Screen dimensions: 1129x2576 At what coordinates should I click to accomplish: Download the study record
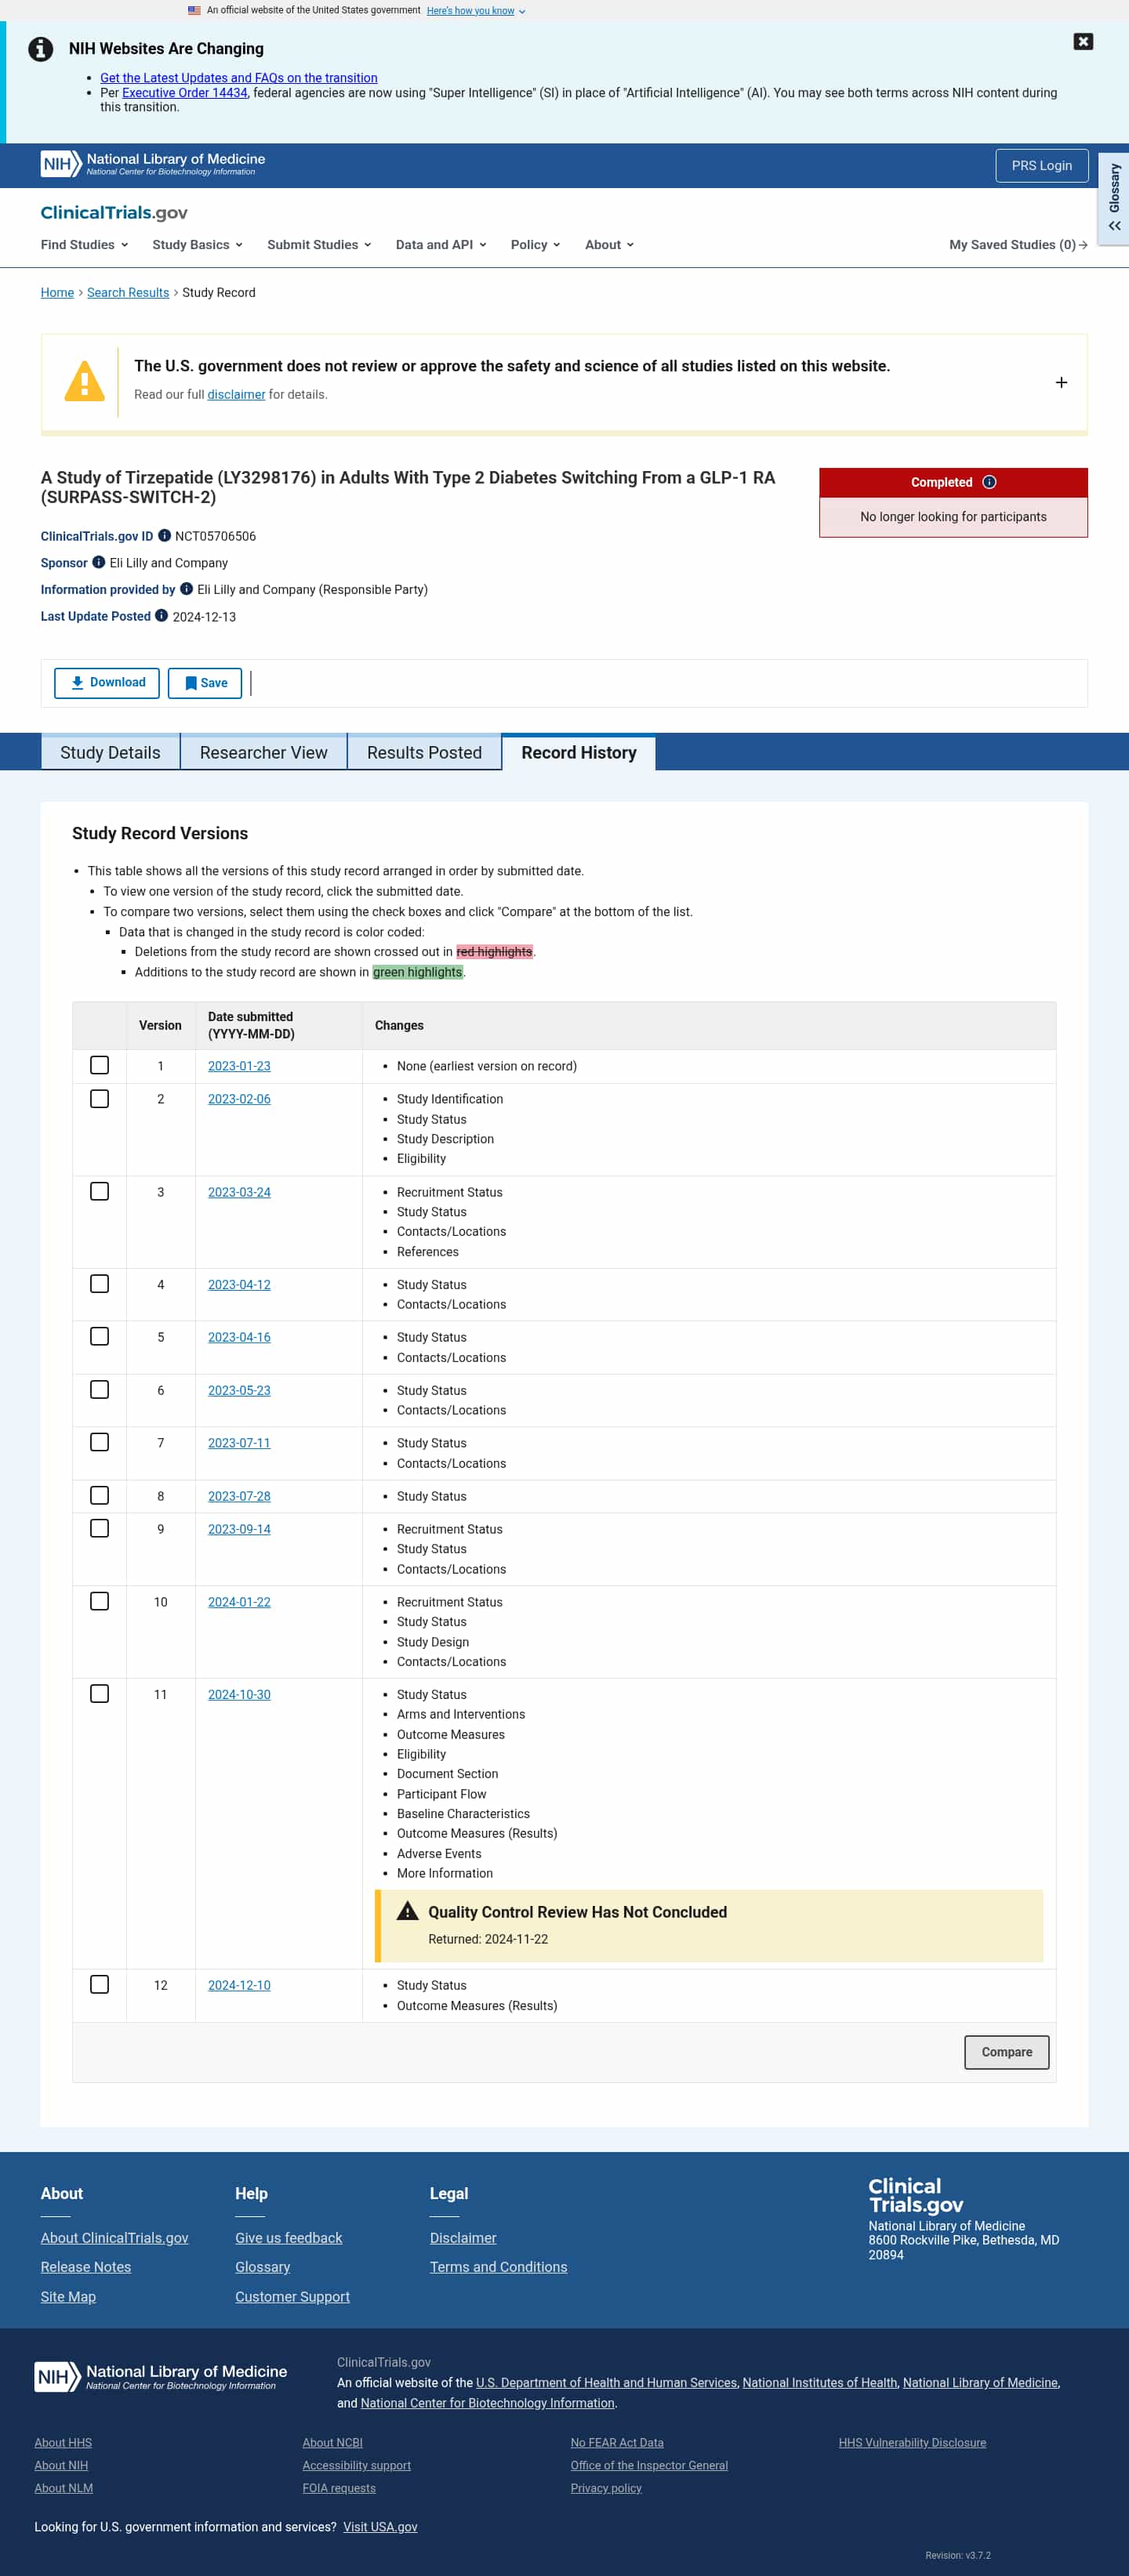107,683
